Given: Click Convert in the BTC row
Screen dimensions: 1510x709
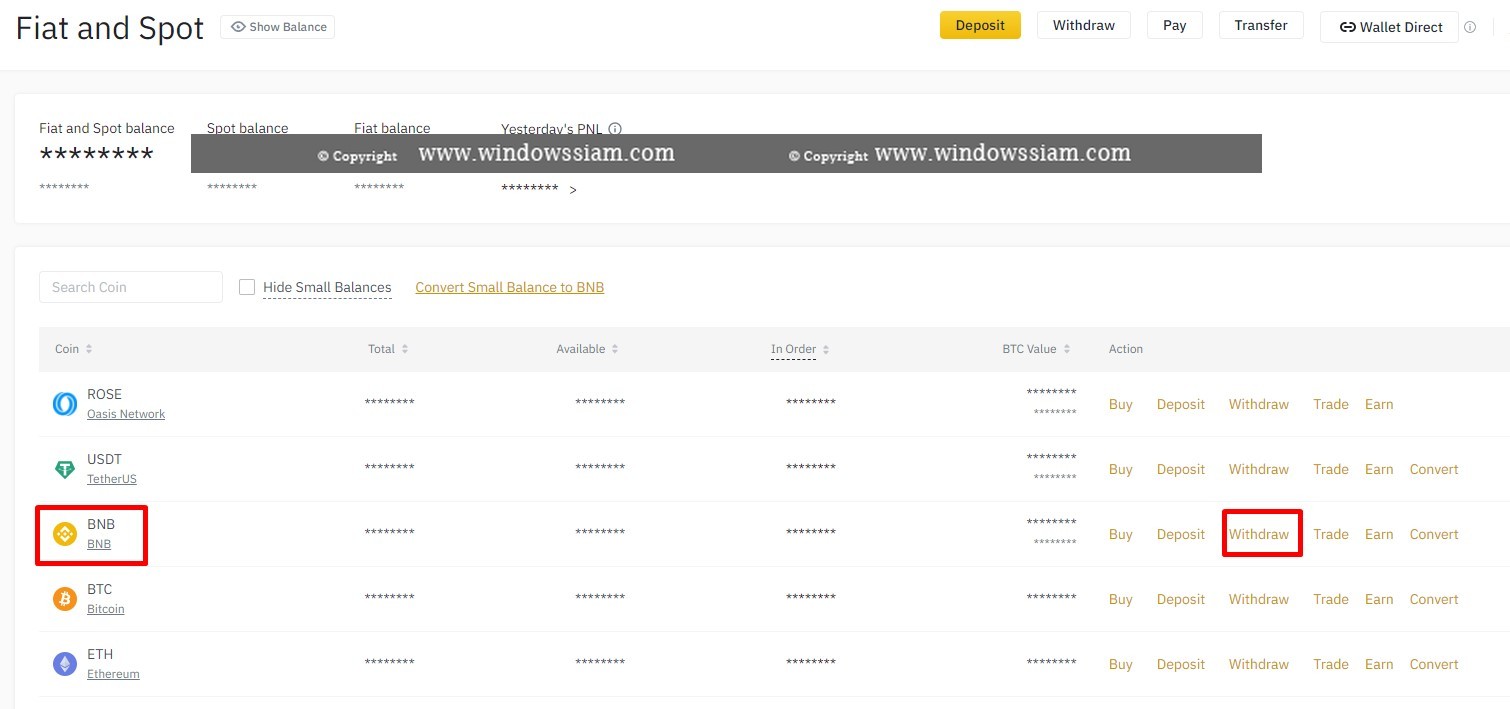Looking at the screenshot, I should [1434, 599].
